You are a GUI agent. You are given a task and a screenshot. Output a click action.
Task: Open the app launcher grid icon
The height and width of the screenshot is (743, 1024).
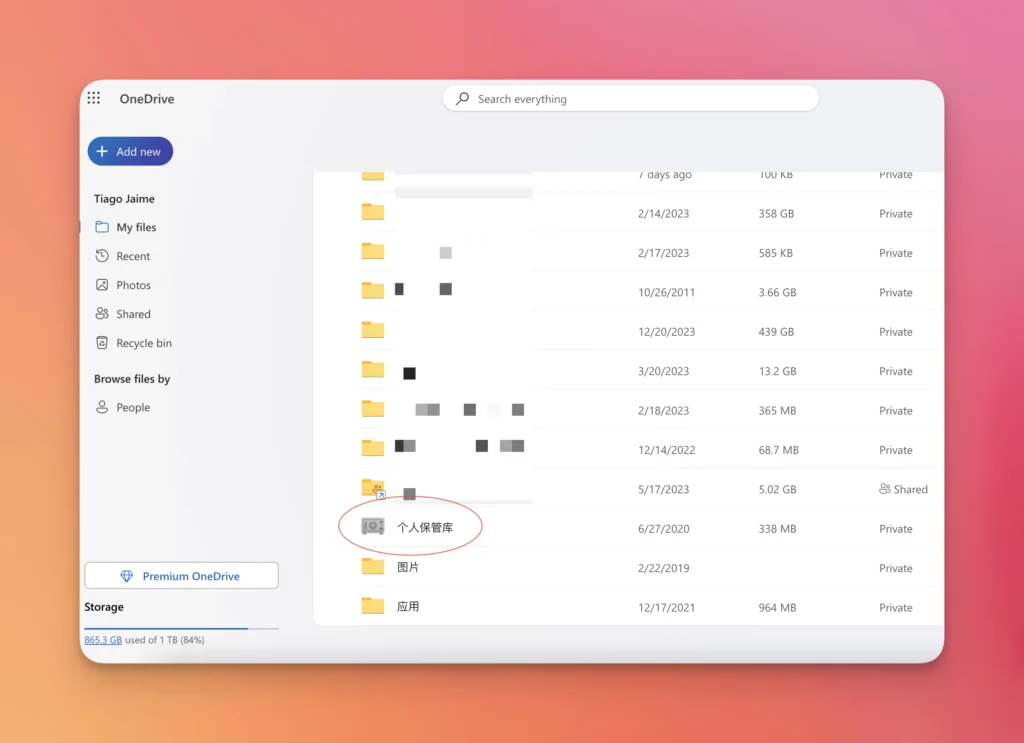[93, 98]
